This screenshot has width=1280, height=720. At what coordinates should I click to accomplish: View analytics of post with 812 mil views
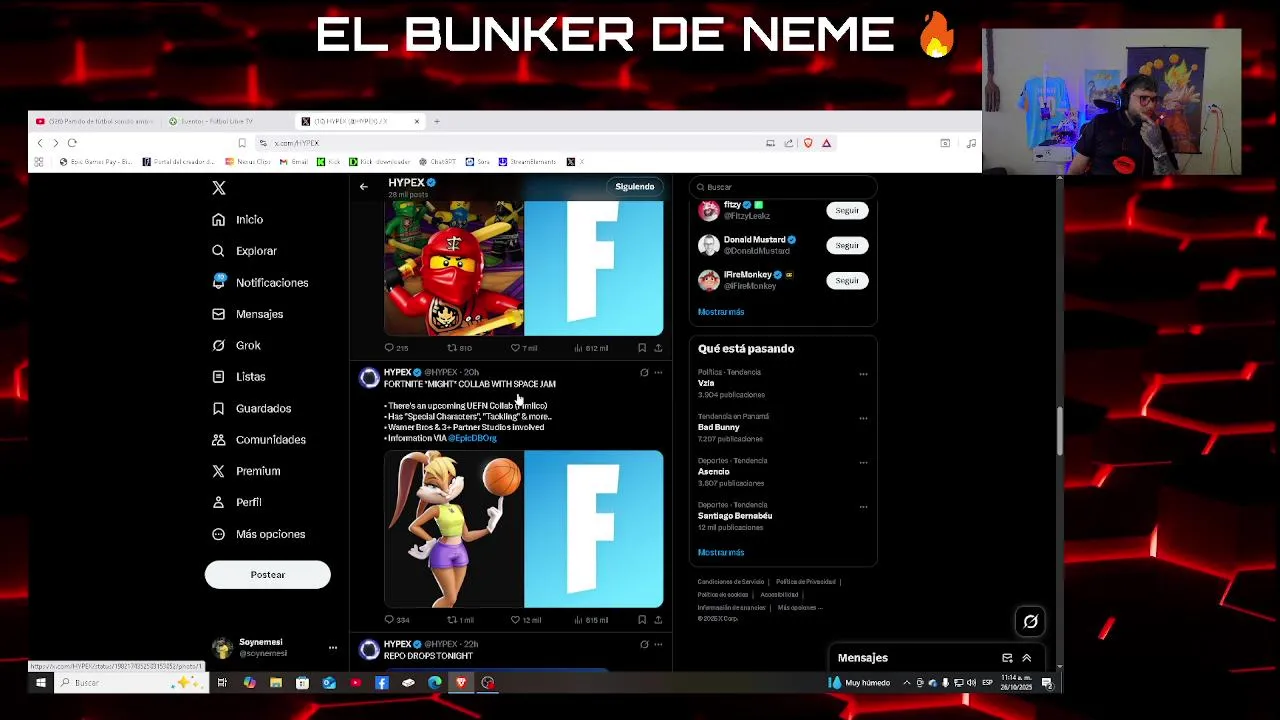pos(591,348)
